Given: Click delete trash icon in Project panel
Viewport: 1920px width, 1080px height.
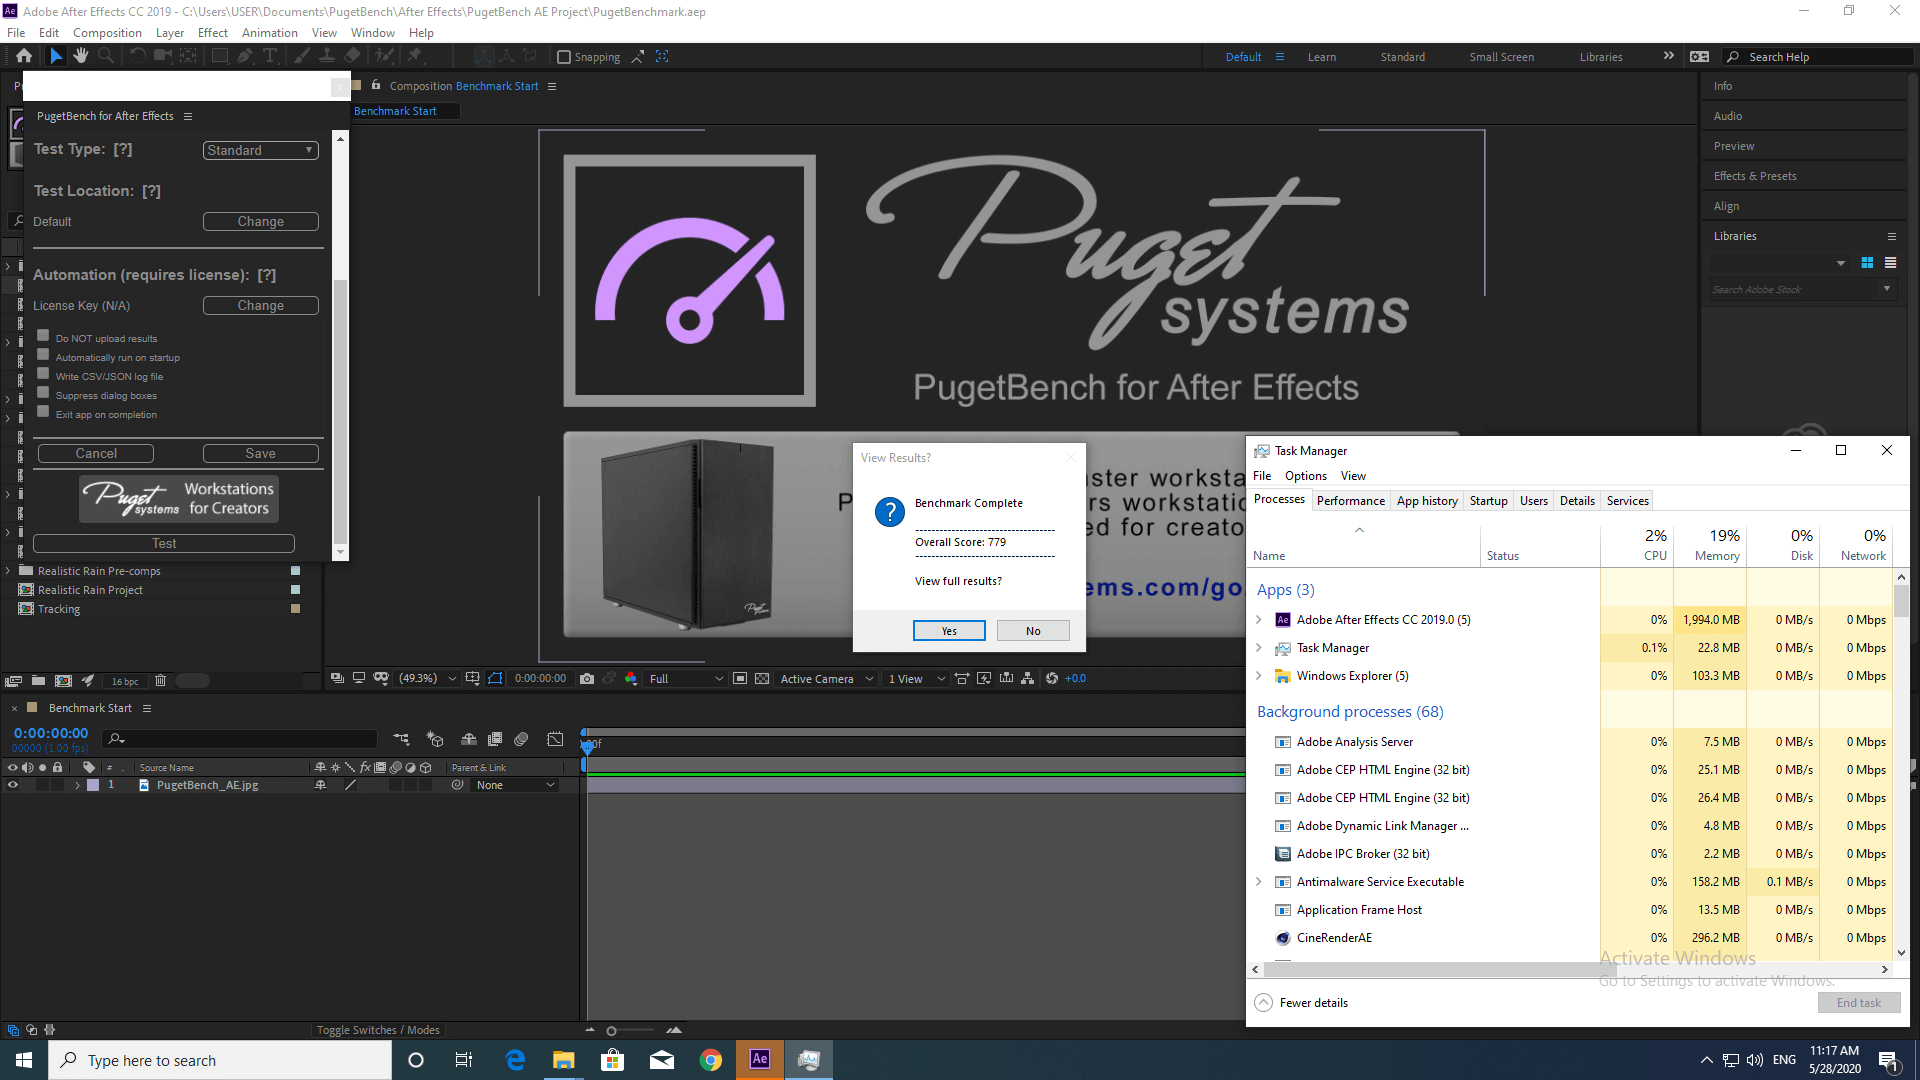Looking at the screenshot, I should 160,681.
